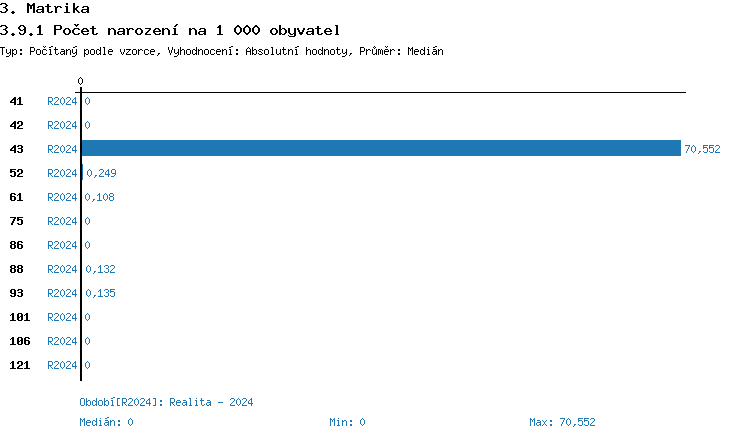The width and height of the screenshot is (750, 440).
Task: Click the 0,249 value in row 52
Action: (x=101, y=173)
